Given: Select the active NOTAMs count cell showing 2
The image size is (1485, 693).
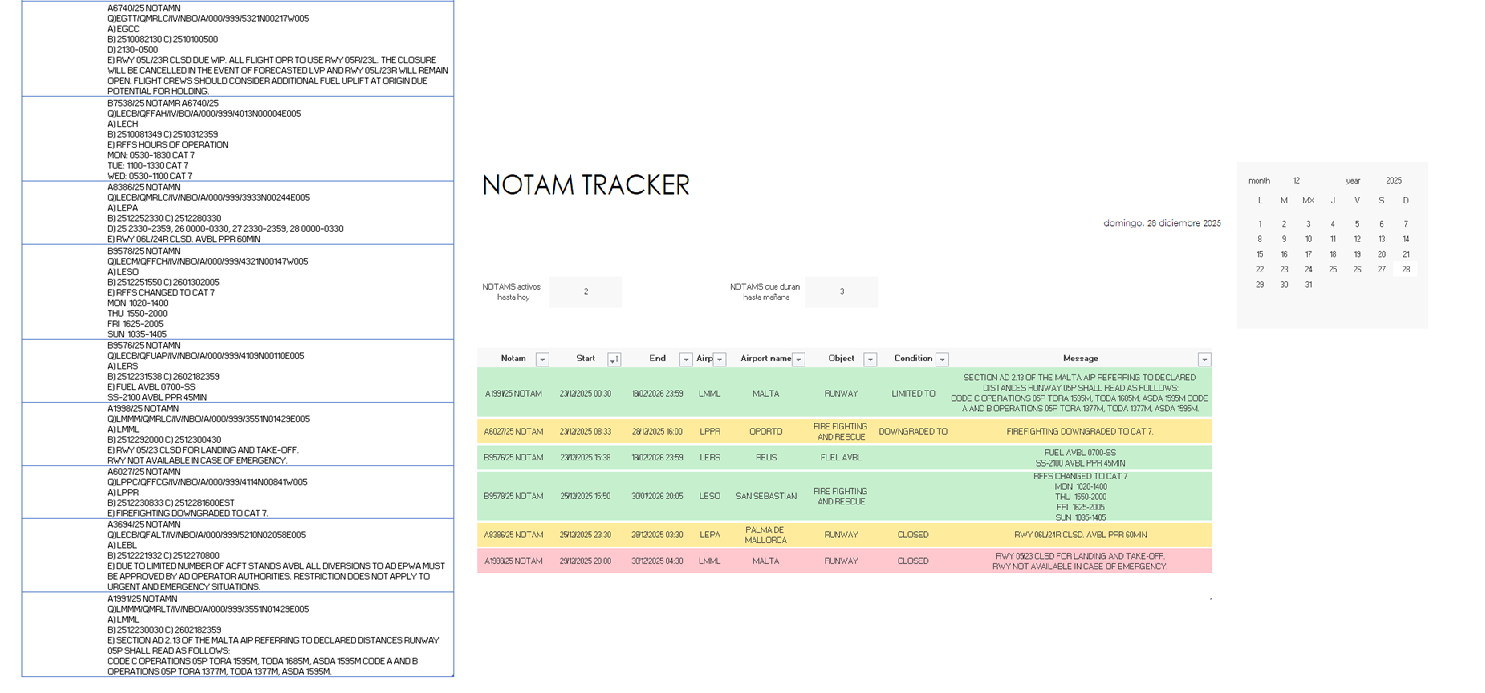Looking at the screenshot, I should pyautogui.click(x=586, y=292).
